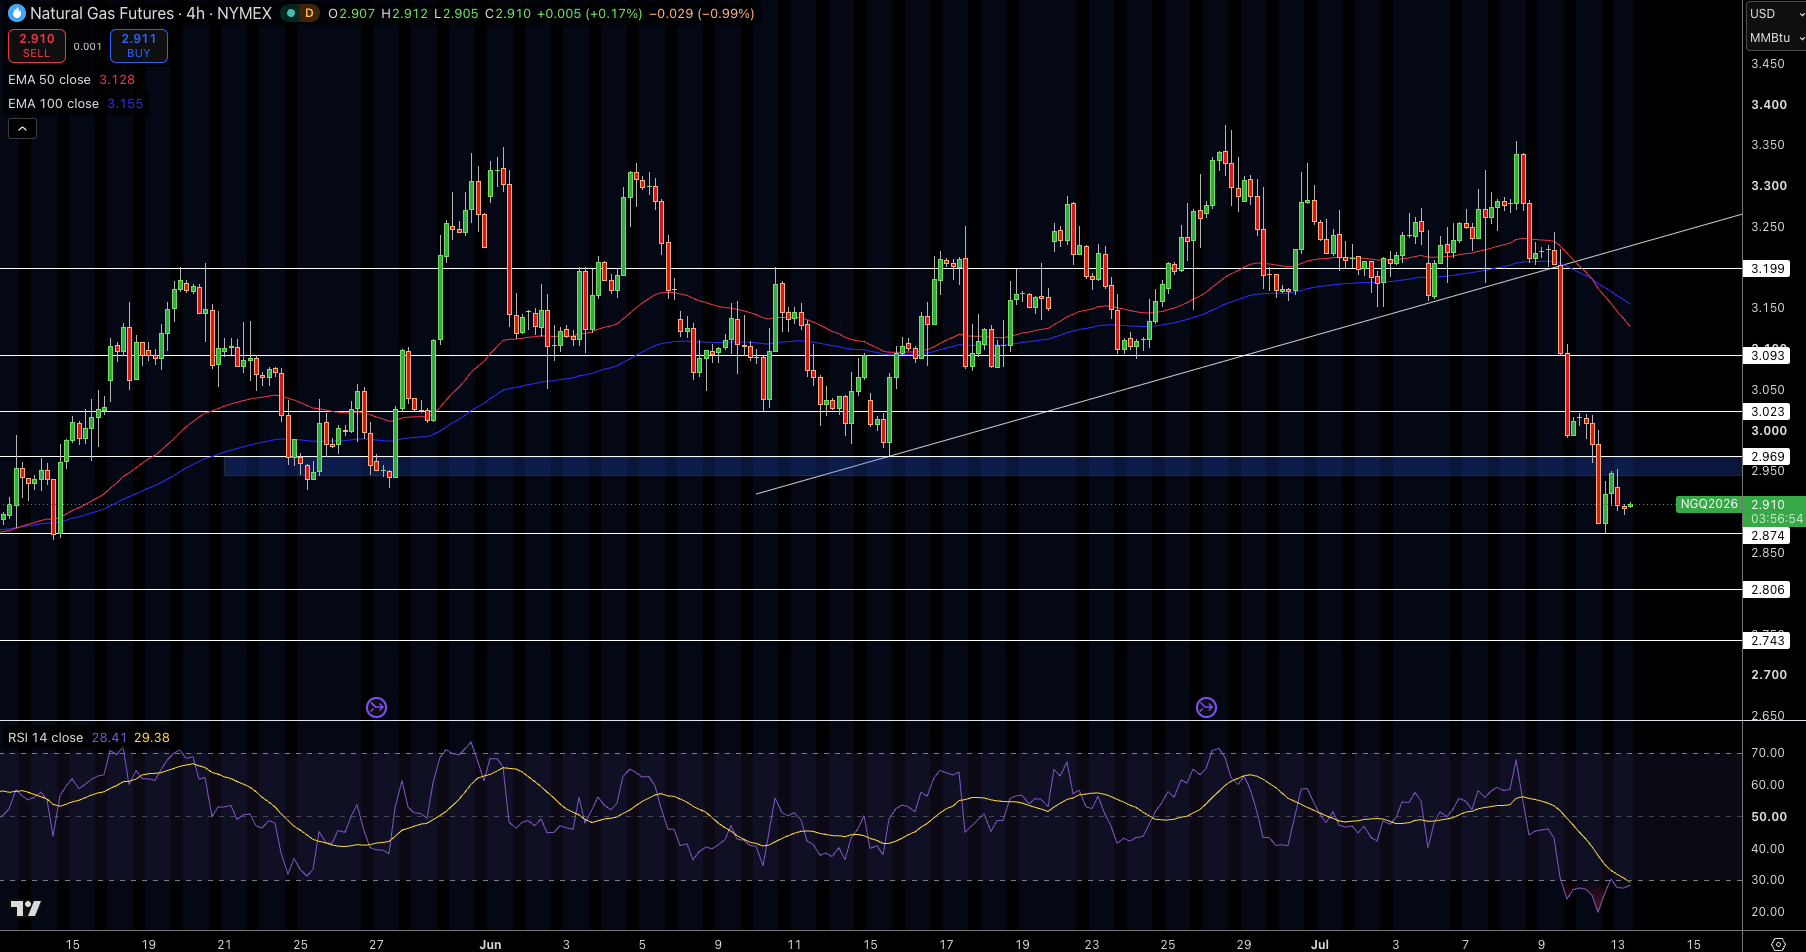Click the 0.001 spread value
Viewport: 1806px width, 952px height.
point(88,46)
